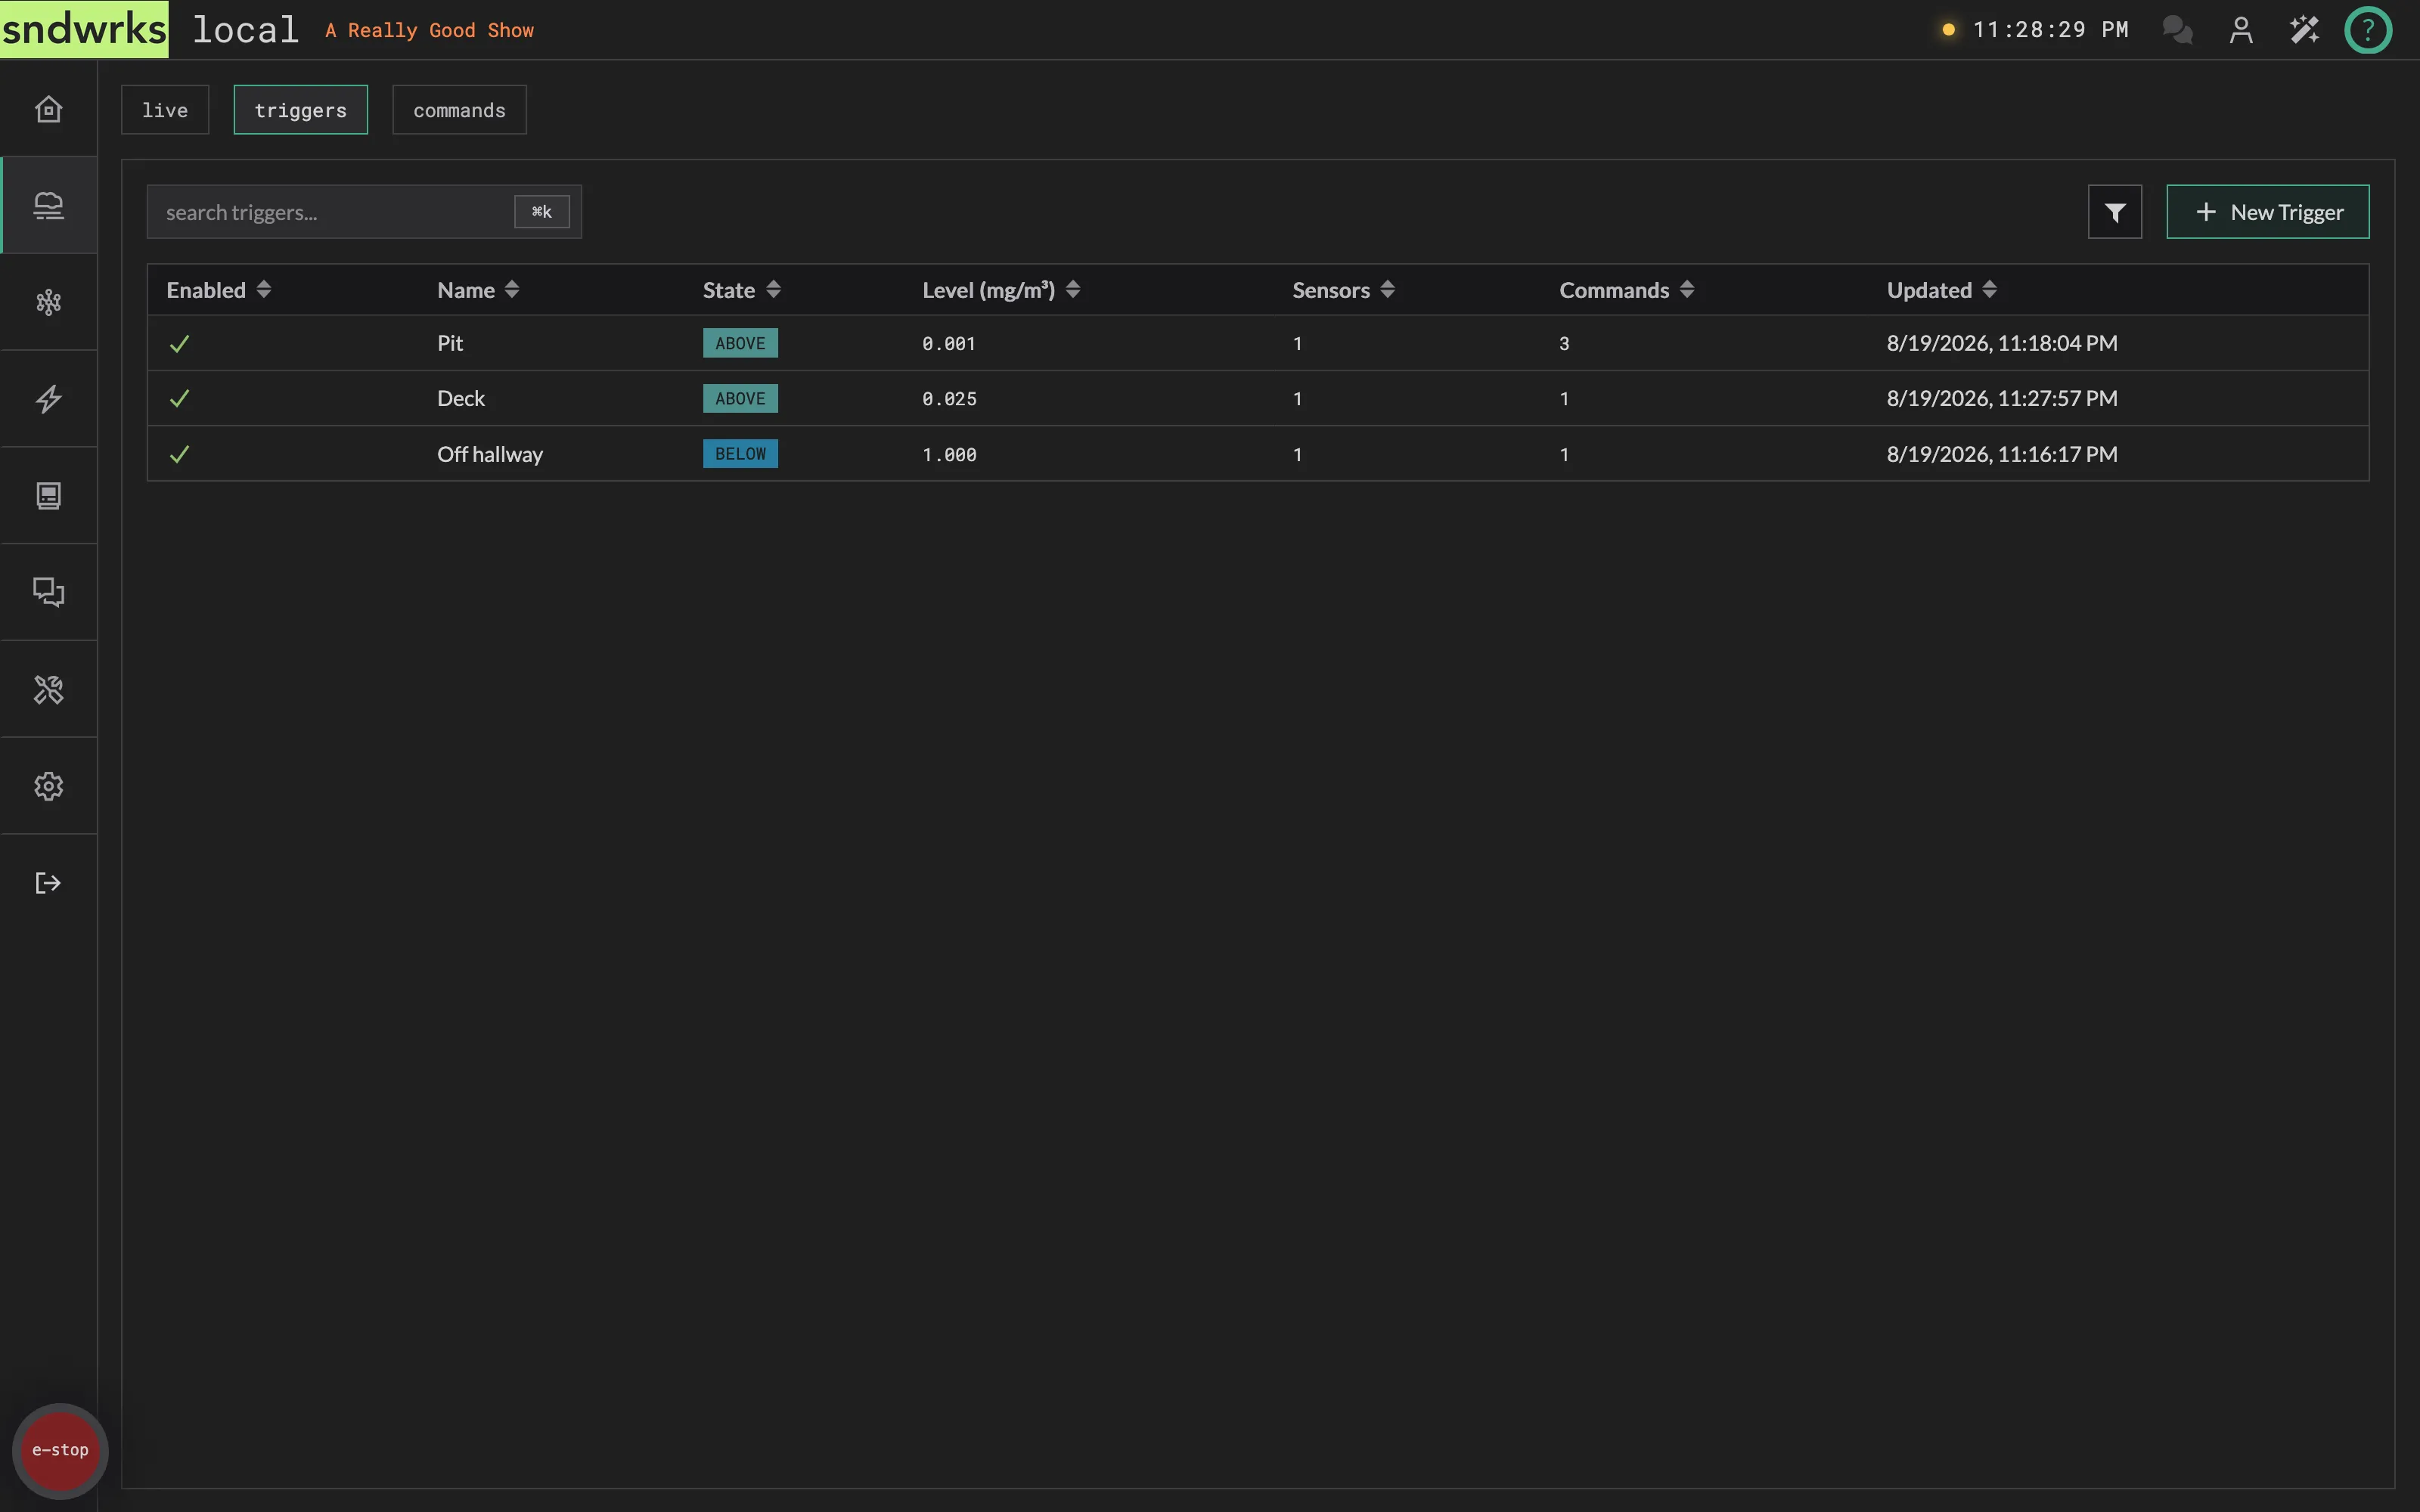Click the 'A Really Good Show' title

click(429, 31)
